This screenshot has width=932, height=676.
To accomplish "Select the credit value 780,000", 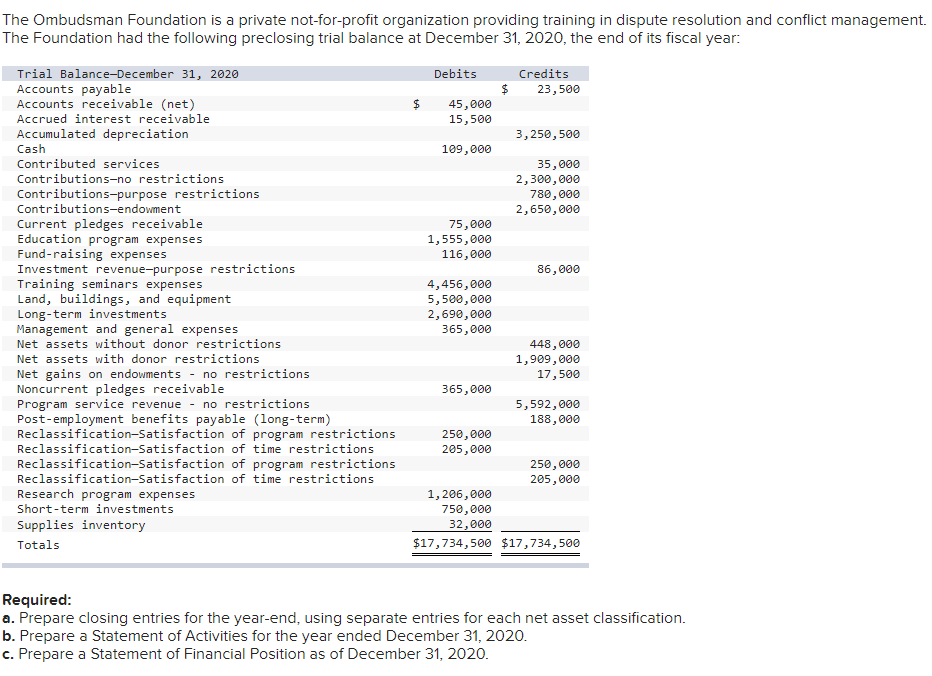I will click(x=555, y=194).
